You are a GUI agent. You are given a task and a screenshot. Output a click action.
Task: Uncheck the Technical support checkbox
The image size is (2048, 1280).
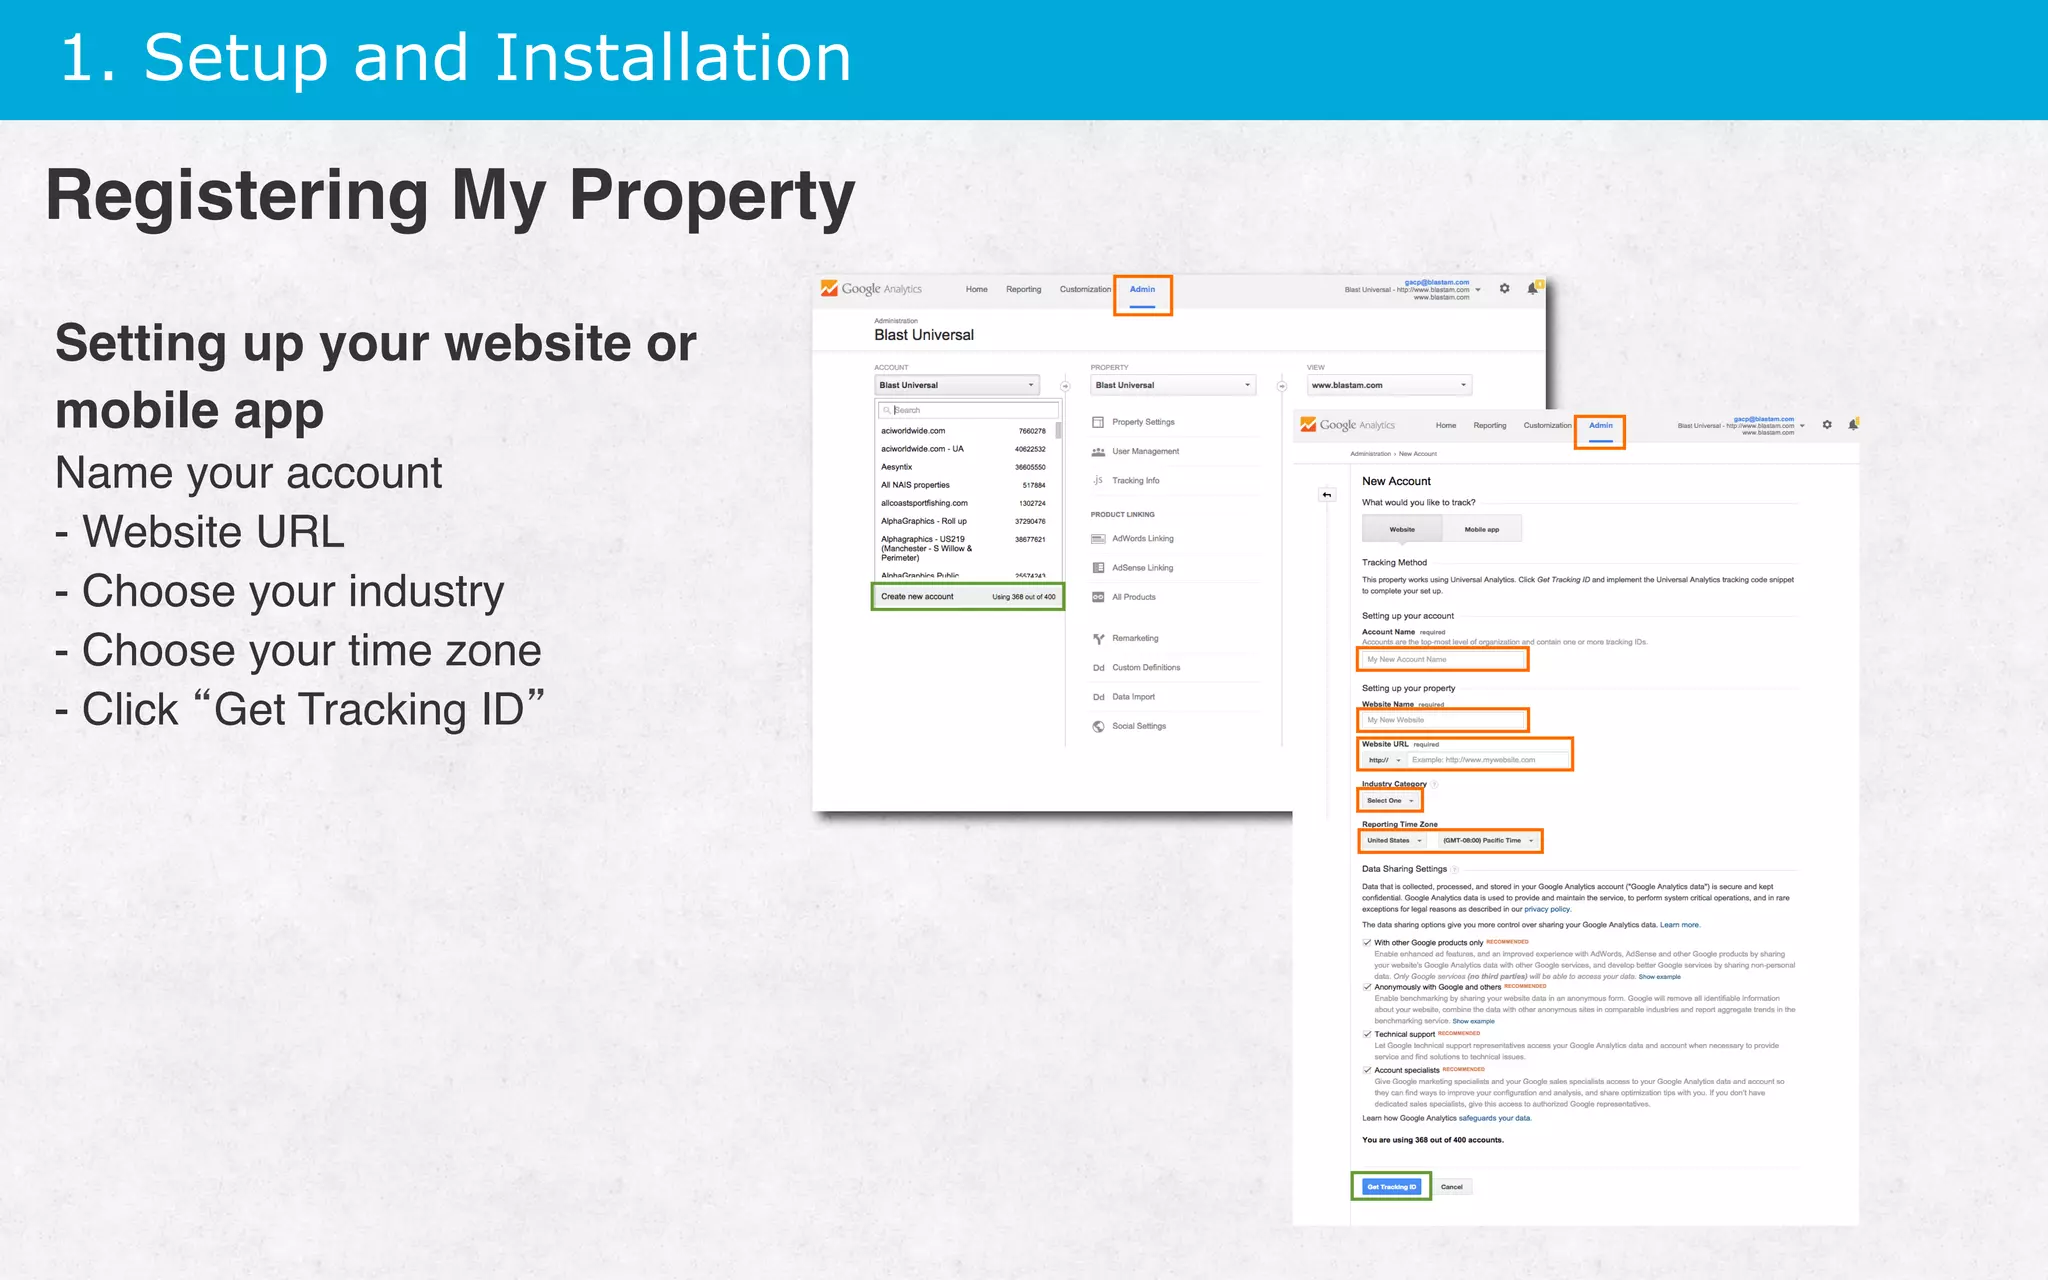click(1367, 1034)
